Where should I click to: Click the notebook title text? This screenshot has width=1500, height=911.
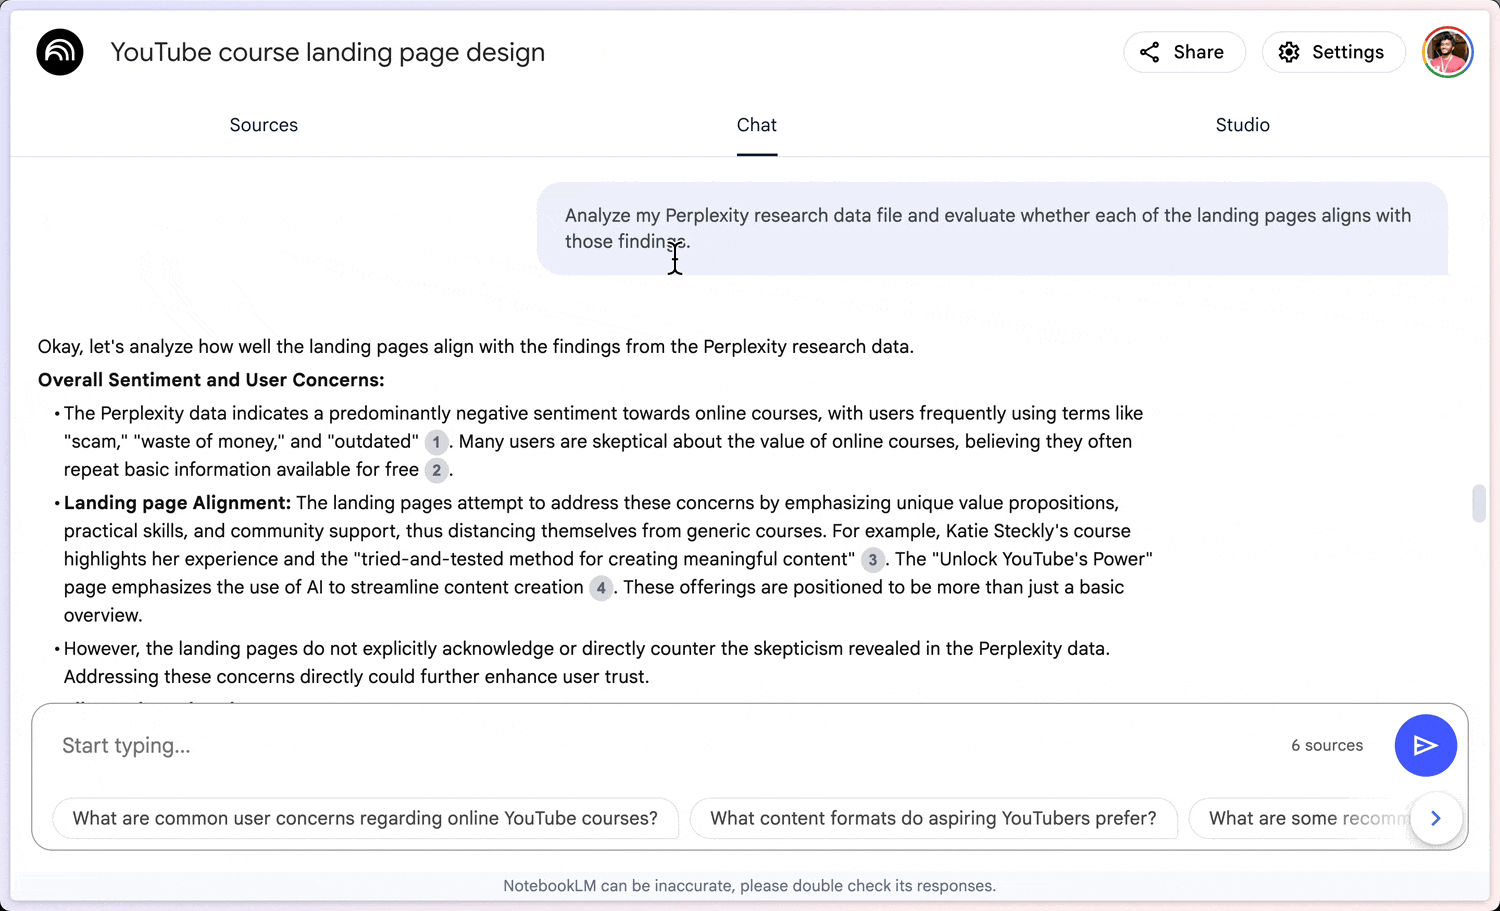(x=327, y=52)
